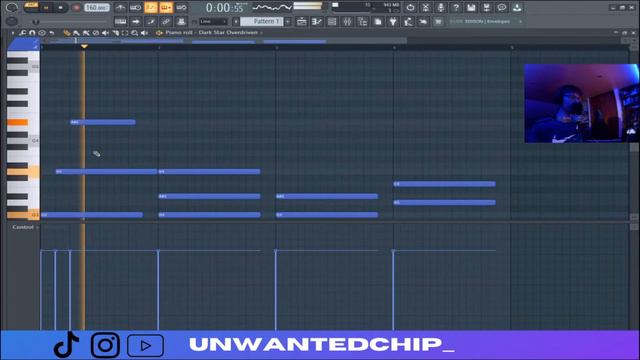The width and height of the screenshot is (640, 360).
Task: Select the Mute tool in piano roll
Action: click(106, 33)
